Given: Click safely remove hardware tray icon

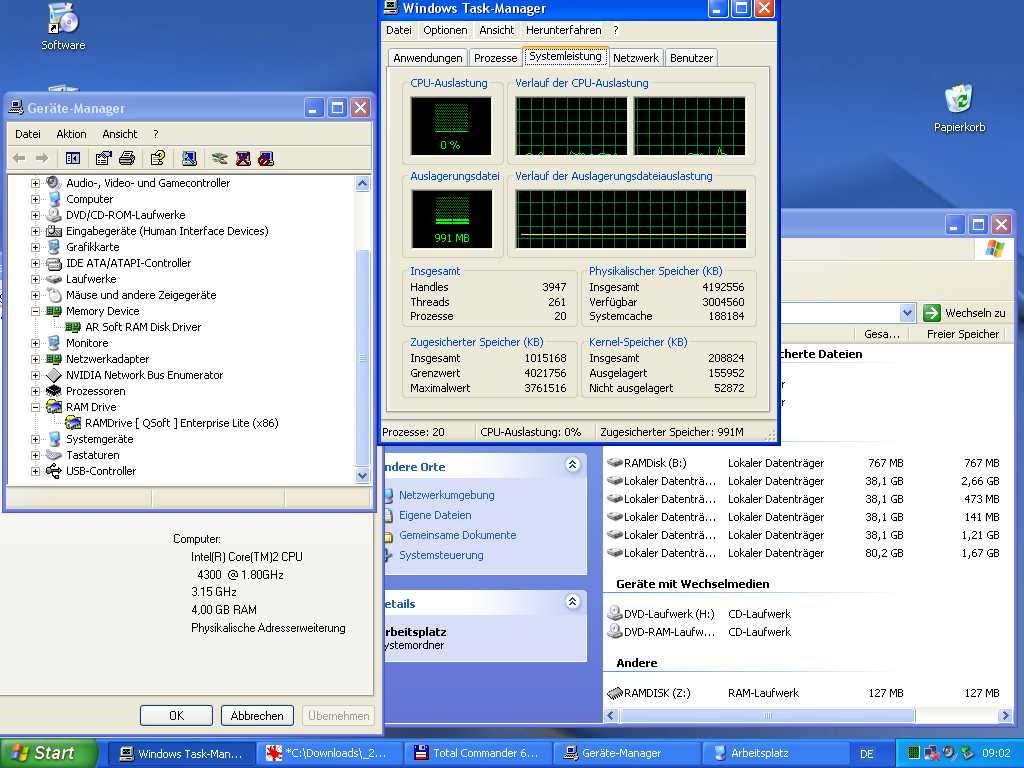Looking at the screenshot, I should pyautogui.click(x=966, y=753).
